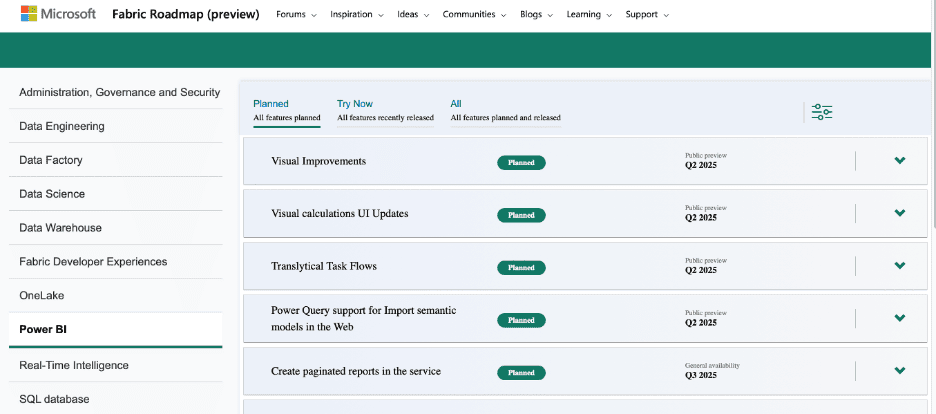
Task: Open the Inspiration dropdown menu
Action: [357, 14]
